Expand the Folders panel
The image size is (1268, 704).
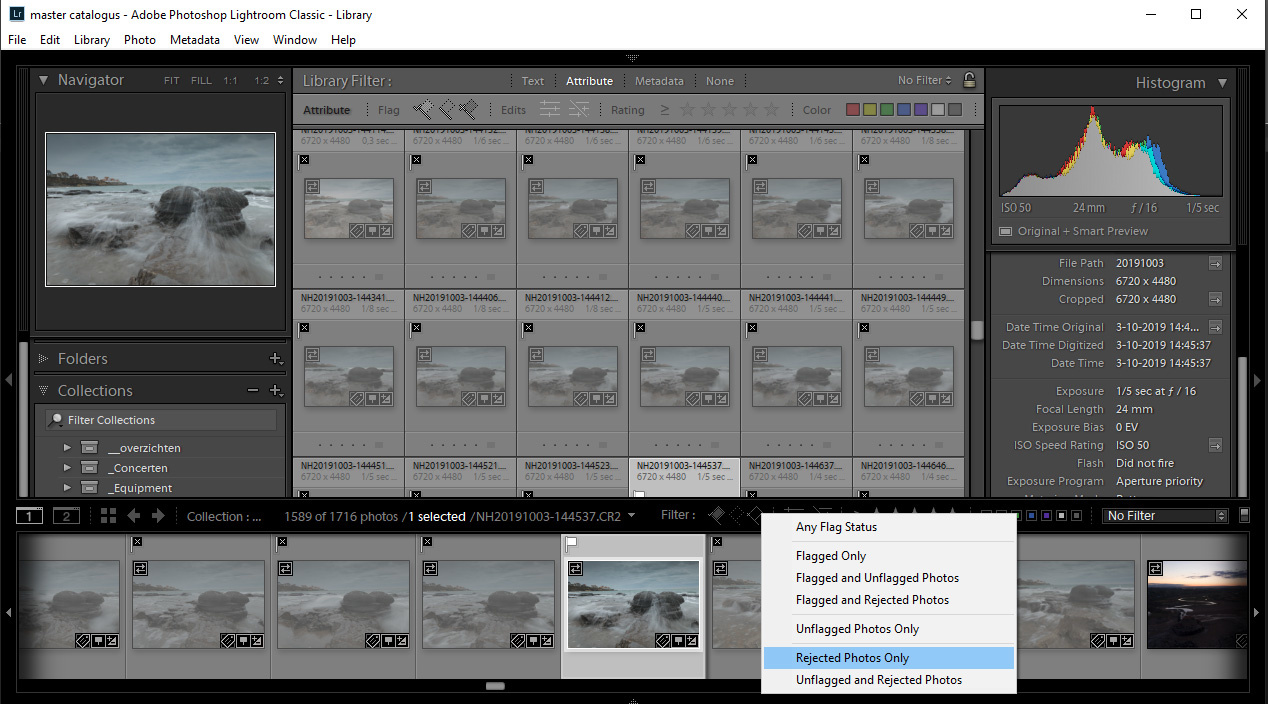point(43,359)
